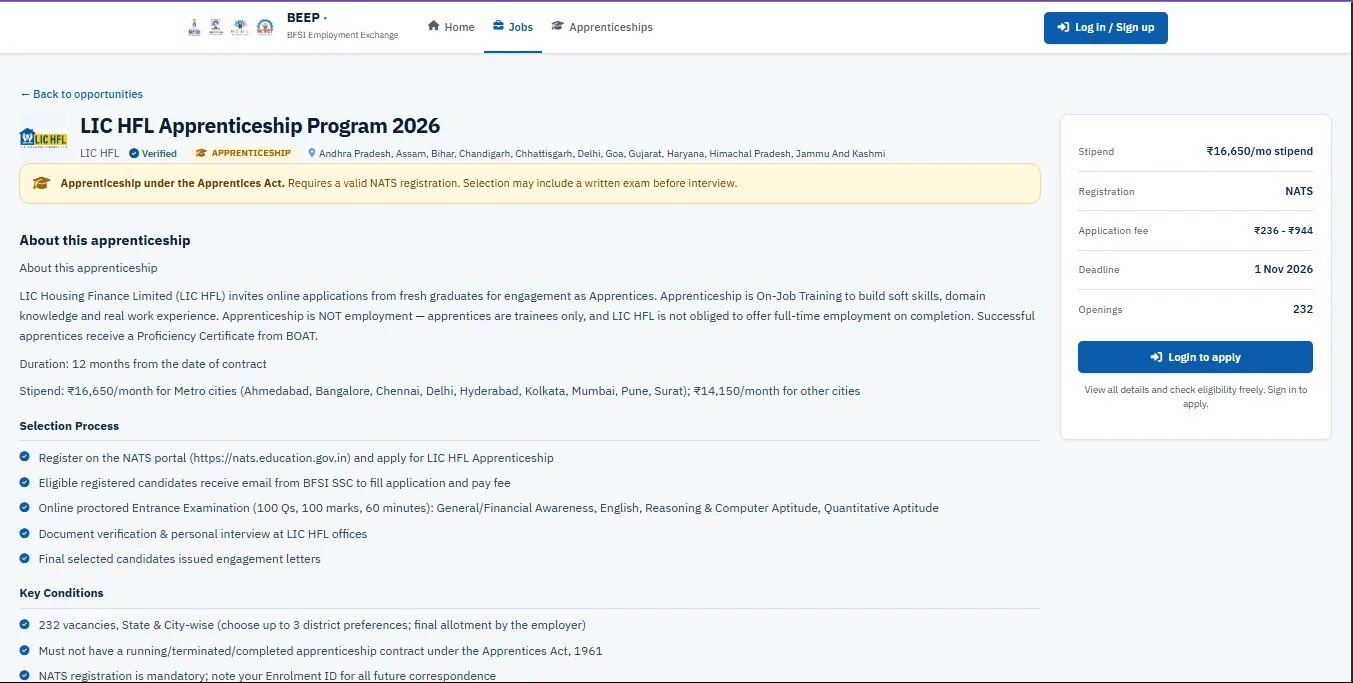Go to the Home navigation item
The image size is (1353, 683).
tap(451, 27)
